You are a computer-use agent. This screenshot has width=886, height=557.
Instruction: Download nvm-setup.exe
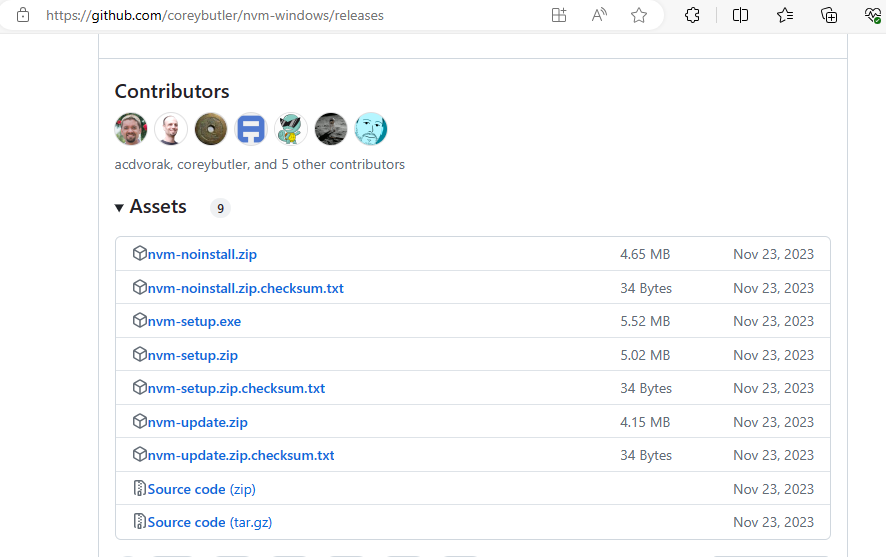pyautogui.click(x=194, y=321)
